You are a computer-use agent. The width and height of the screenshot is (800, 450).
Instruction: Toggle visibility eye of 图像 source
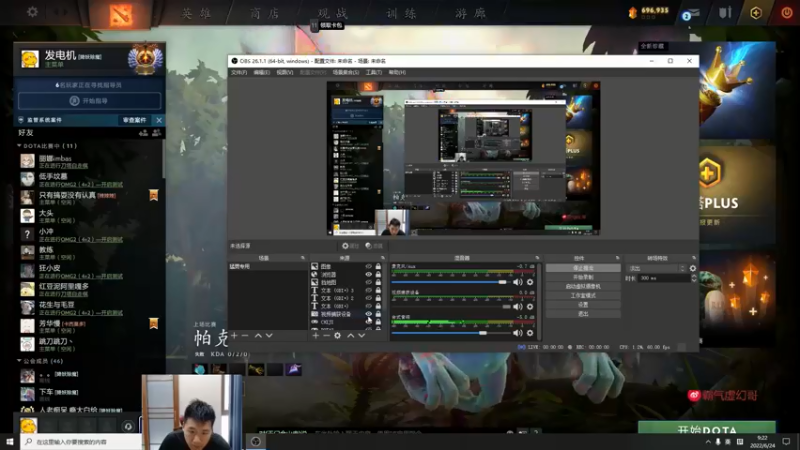pos(368,266)
